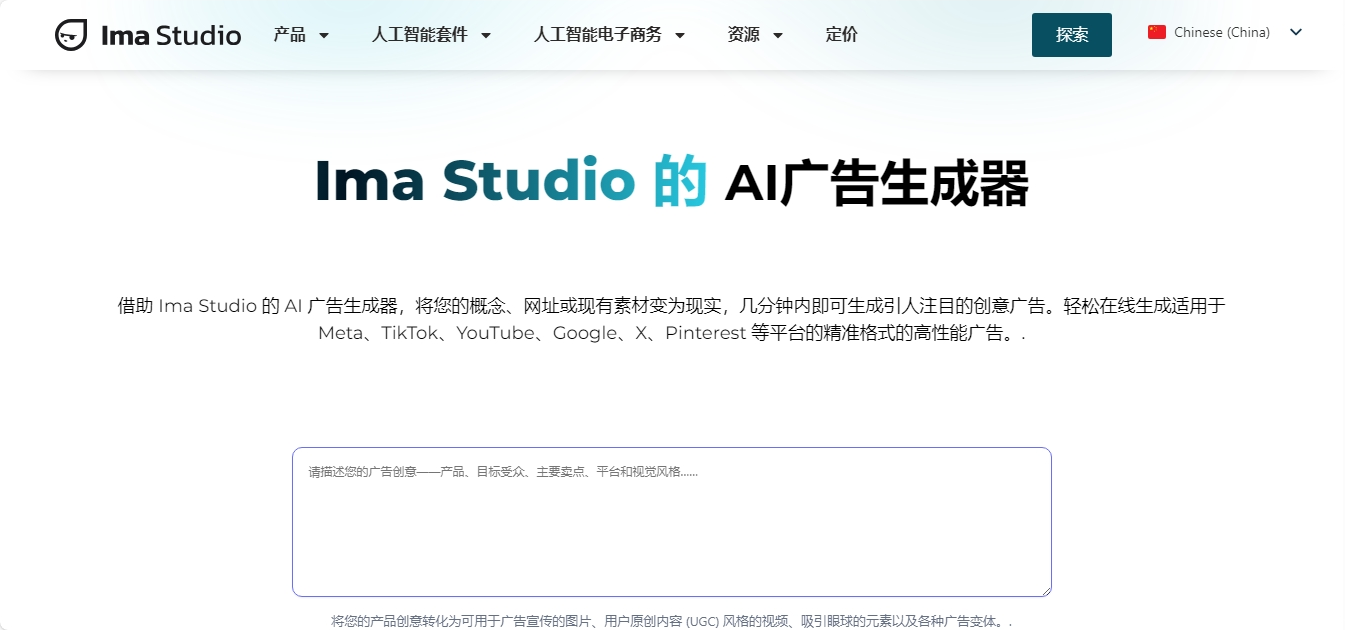1345x630 pixels.
Task: Click the caption beginning 将您的产品创意转化
Action: pyautogui.click(x=672, y=621)
